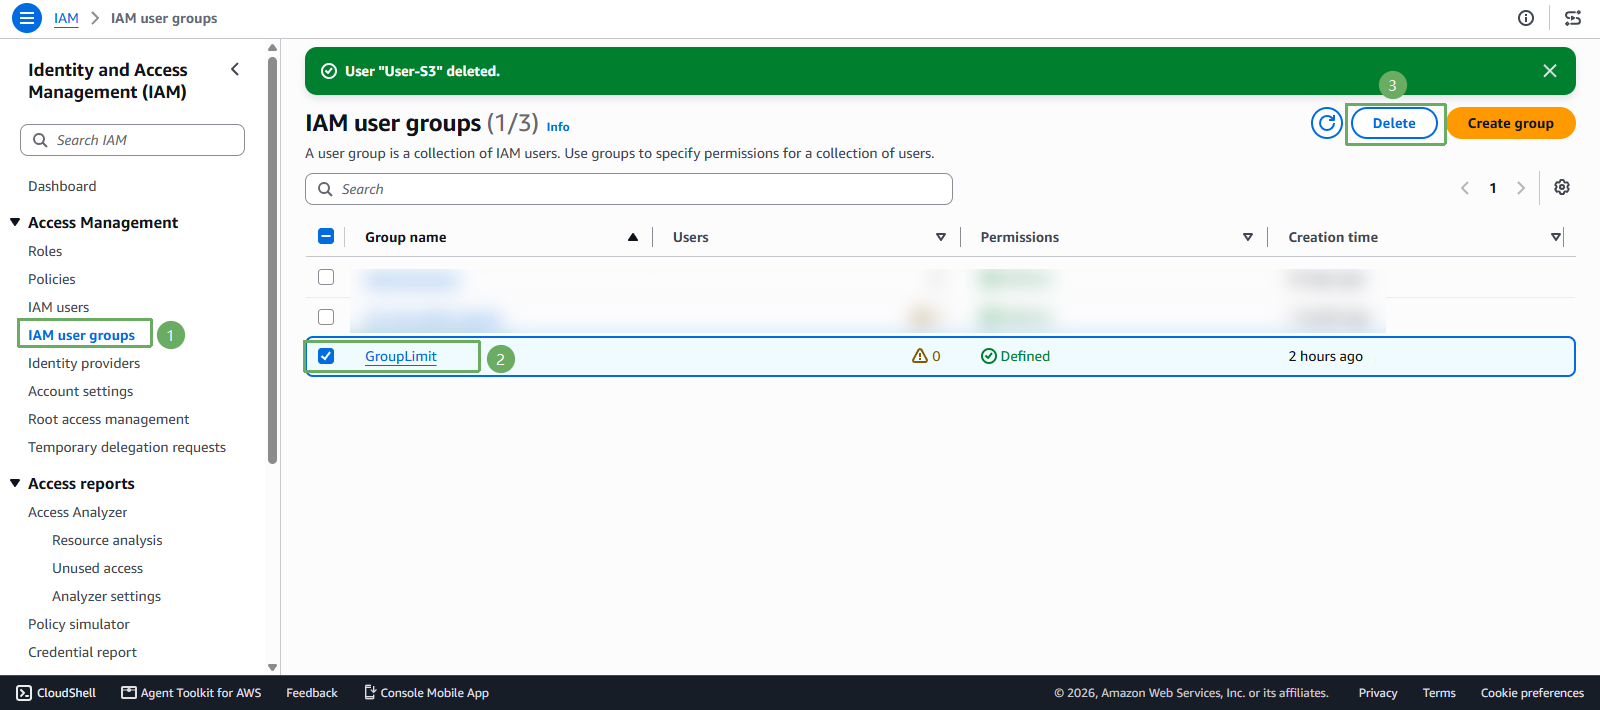Open Access Analyzer in sidebar

(77, 512)
